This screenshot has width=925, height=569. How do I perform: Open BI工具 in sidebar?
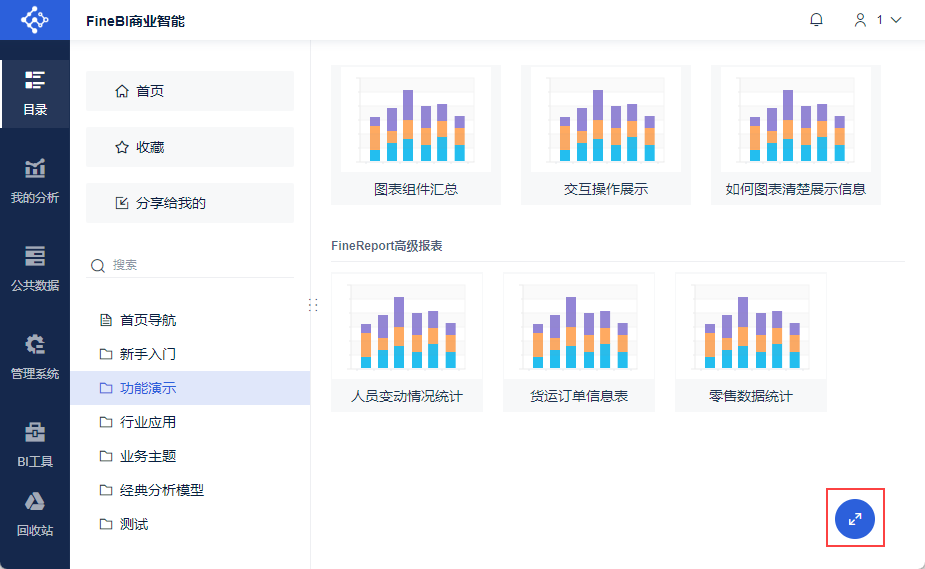pos(35,445)
